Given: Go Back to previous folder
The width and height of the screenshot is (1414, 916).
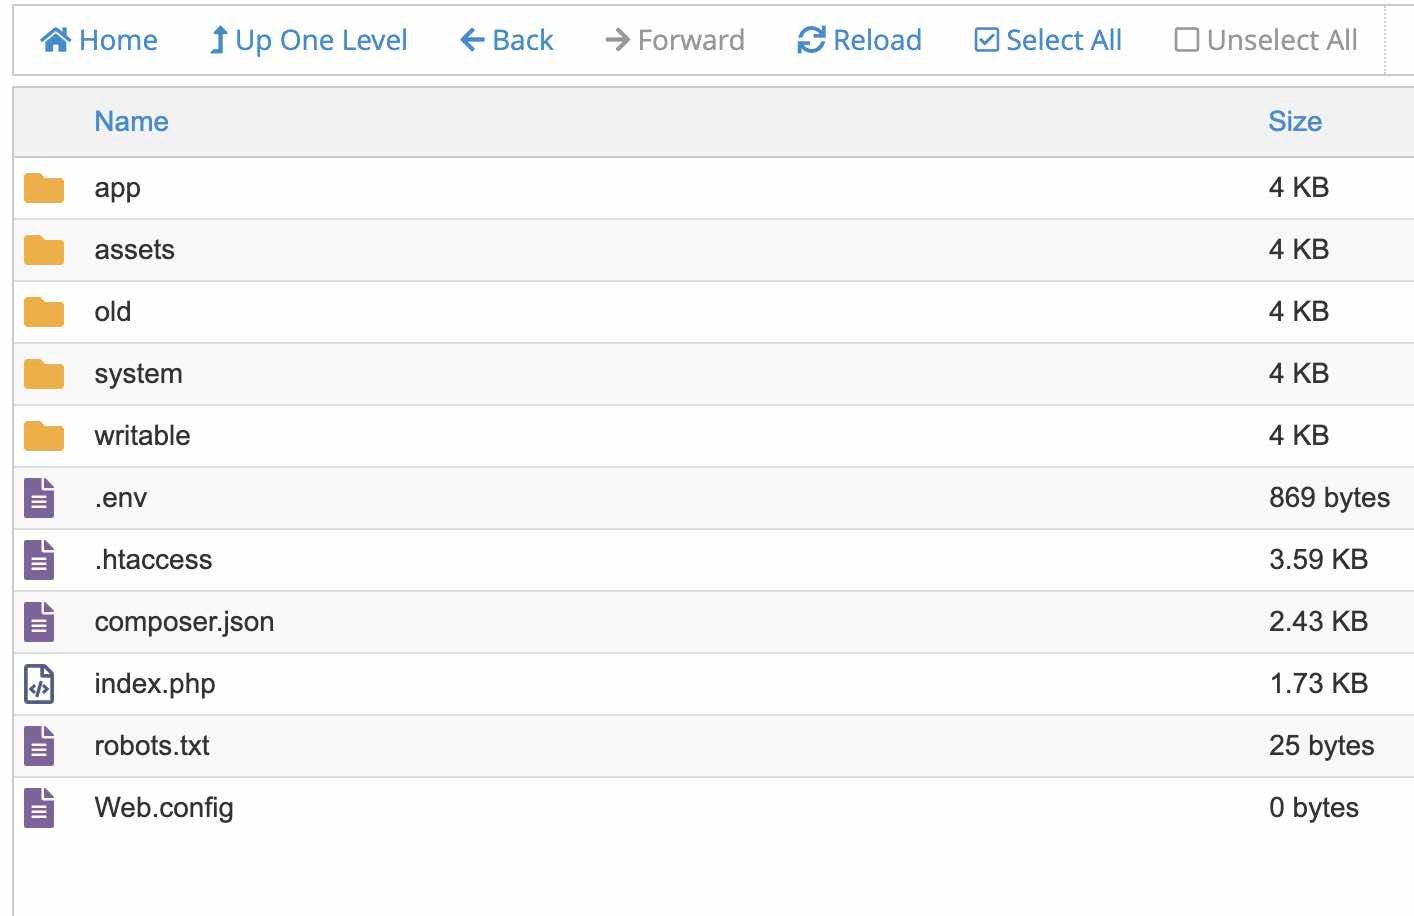Looking at the screenshot, I should tap(507, 40).
